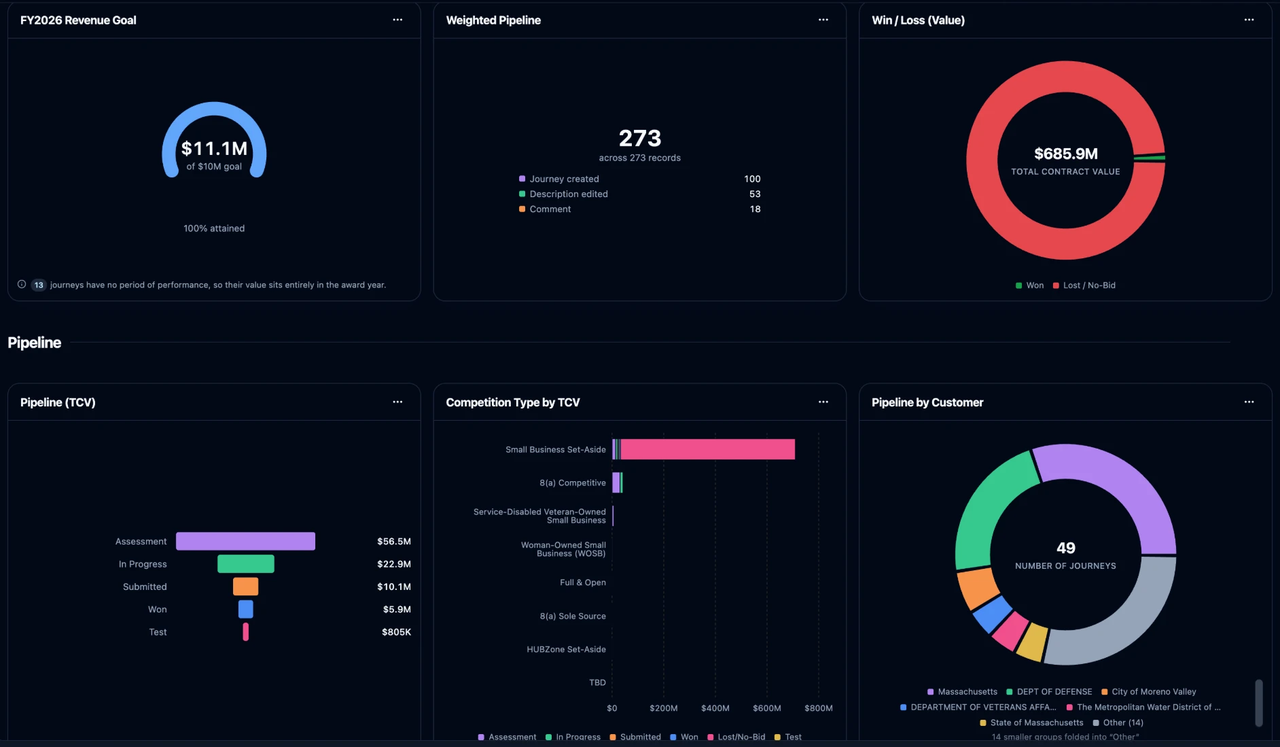Click the info icon beside journeys note

pos(22,285)
